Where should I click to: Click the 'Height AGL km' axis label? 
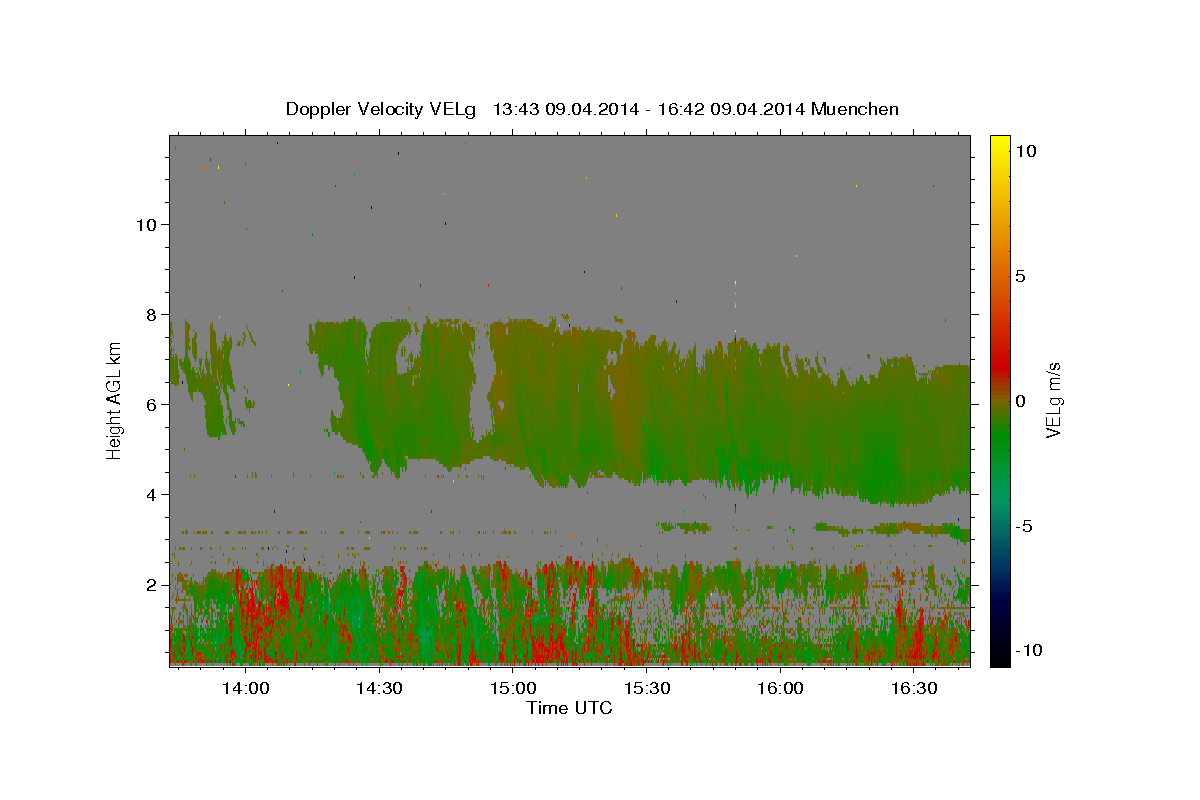(x=115, y=400)
